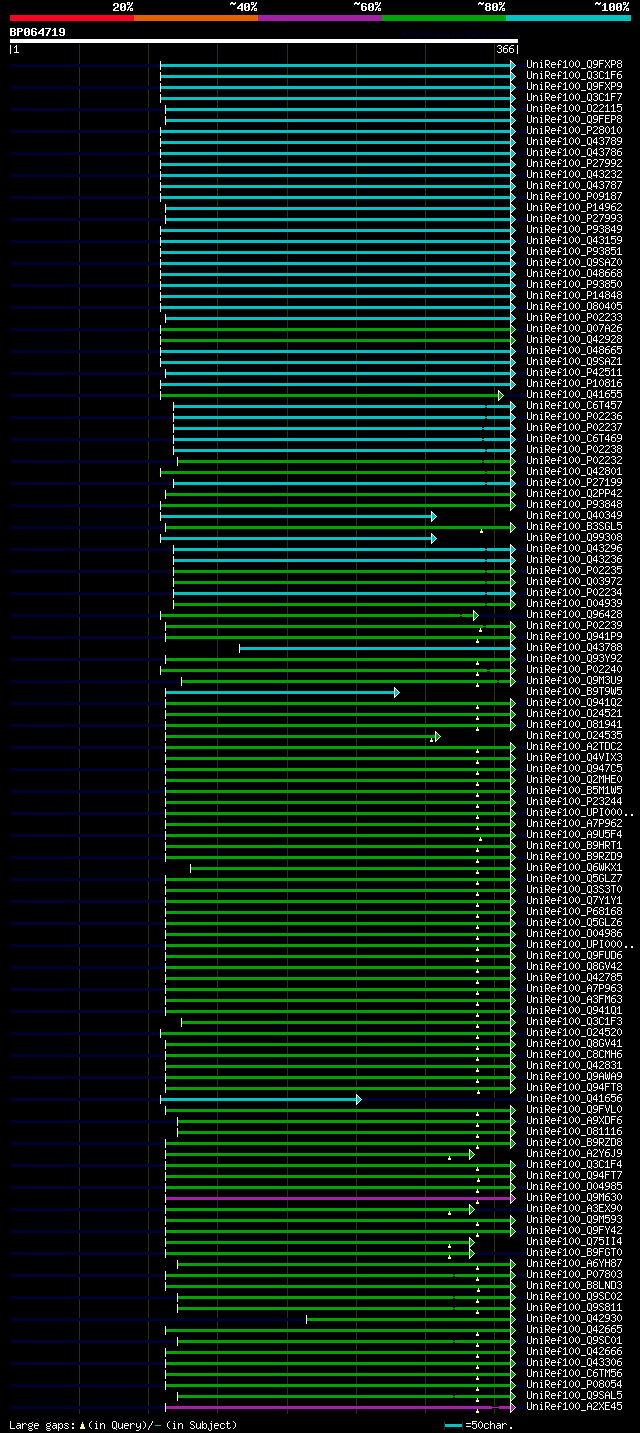Select the UniRef100_A2Y6J9 label
Screen dimensions: 640x1433
(574, 1154)
